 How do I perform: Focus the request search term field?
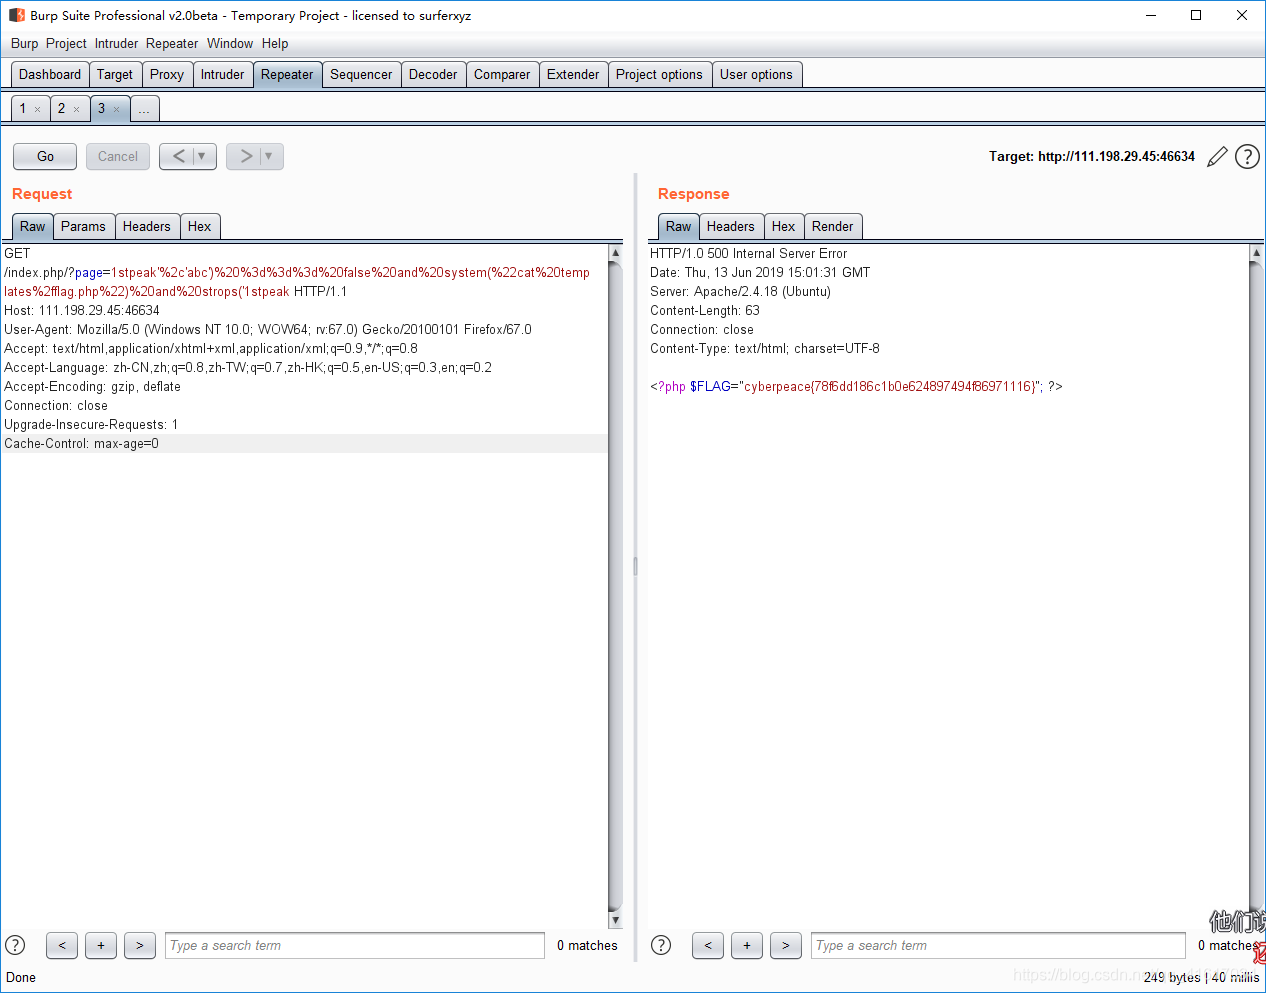[x=355, y=945]
